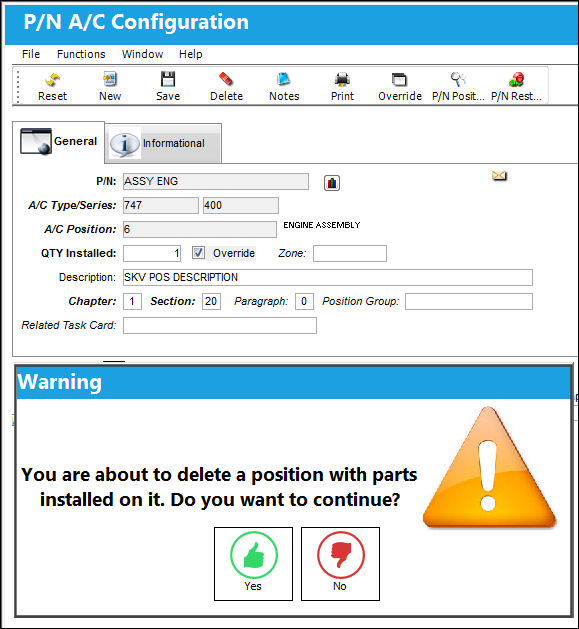The height and width of the screenshot is (629, 579).
Task: Click the Related Task Card field
Action: click(220, 325)
